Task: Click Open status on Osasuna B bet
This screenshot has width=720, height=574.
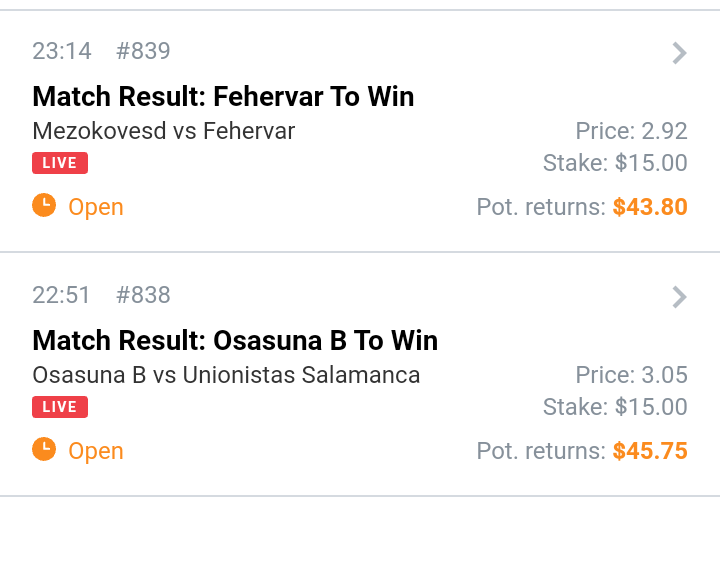Action: tap(96, 451)
